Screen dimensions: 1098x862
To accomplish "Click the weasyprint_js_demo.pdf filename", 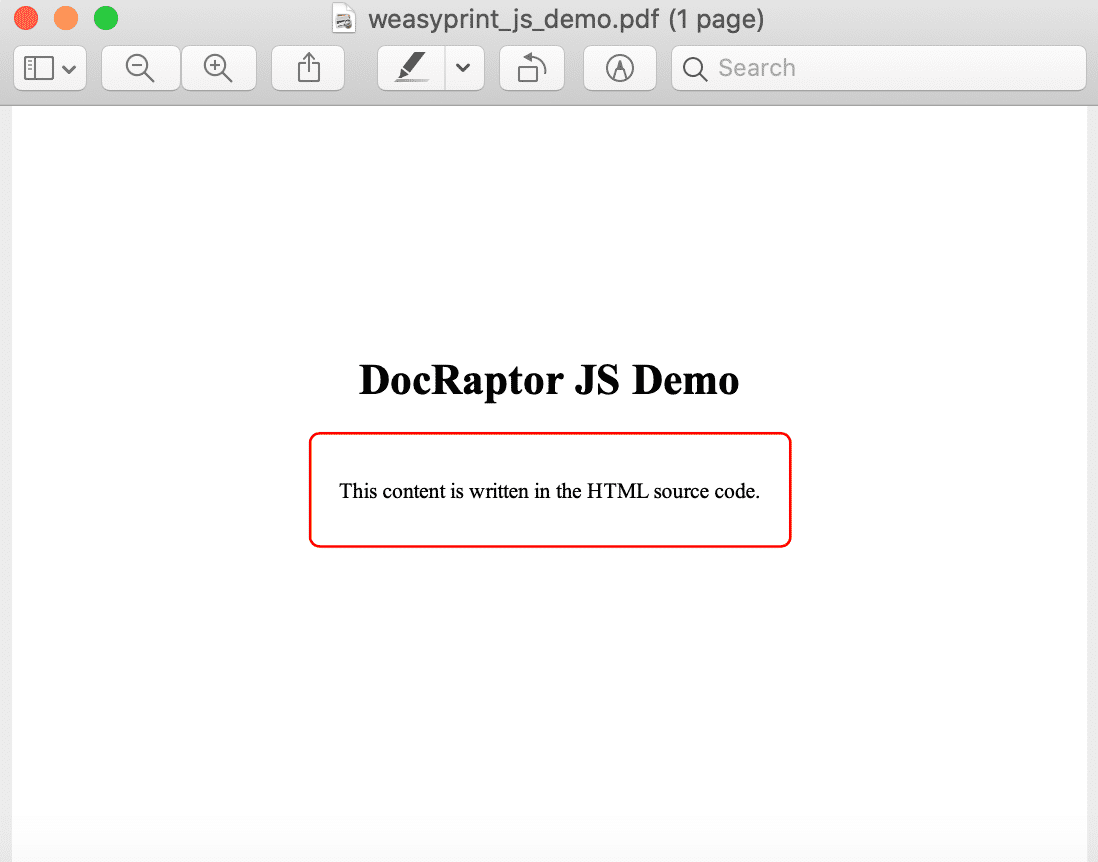I will click(511, 17).
